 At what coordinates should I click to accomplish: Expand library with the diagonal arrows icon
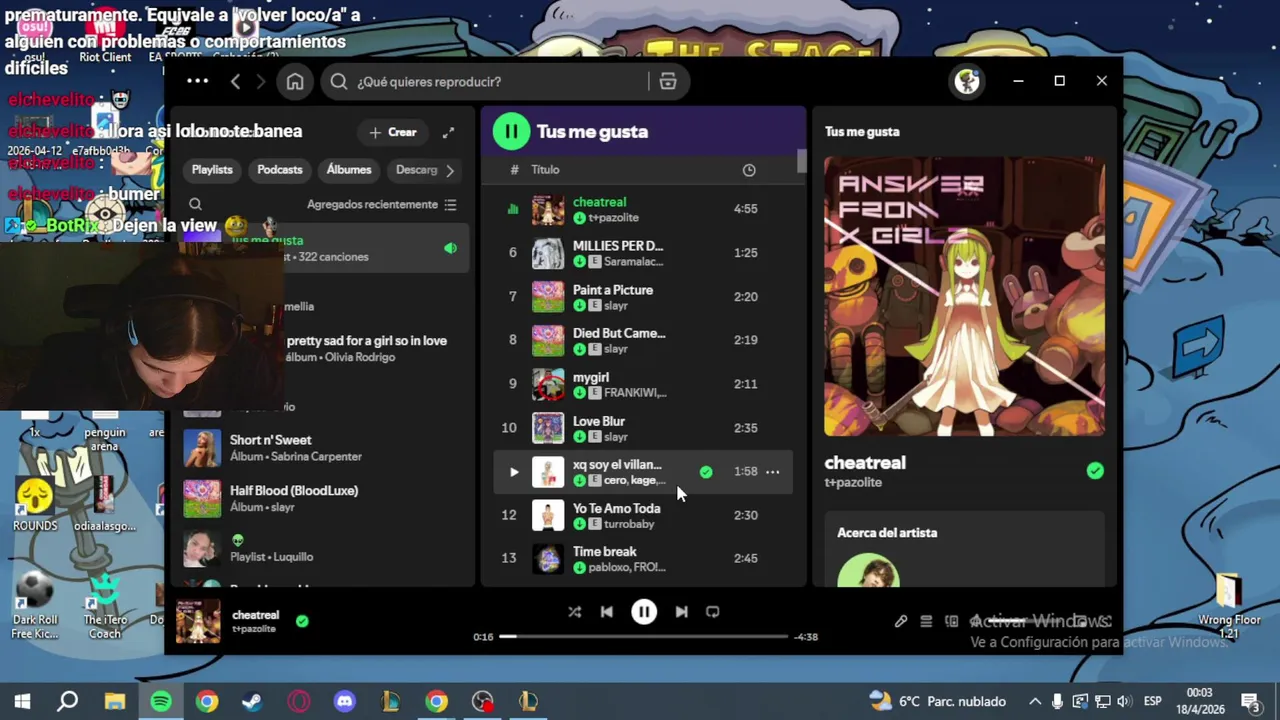click(x=449, y=132)
